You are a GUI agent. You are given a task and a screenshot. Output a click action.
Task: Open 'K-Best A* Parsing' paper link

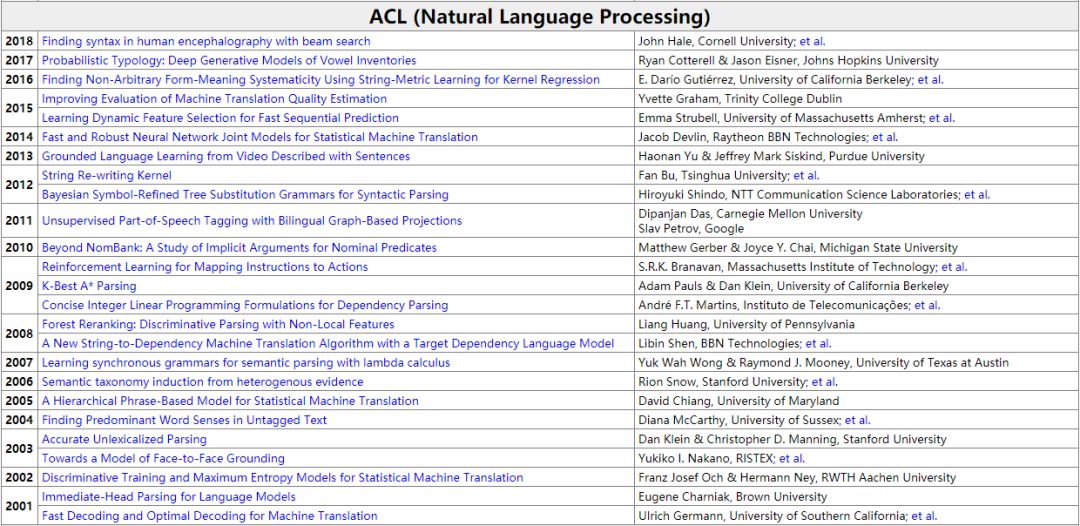pyautogui.click(x=89, y=286)
